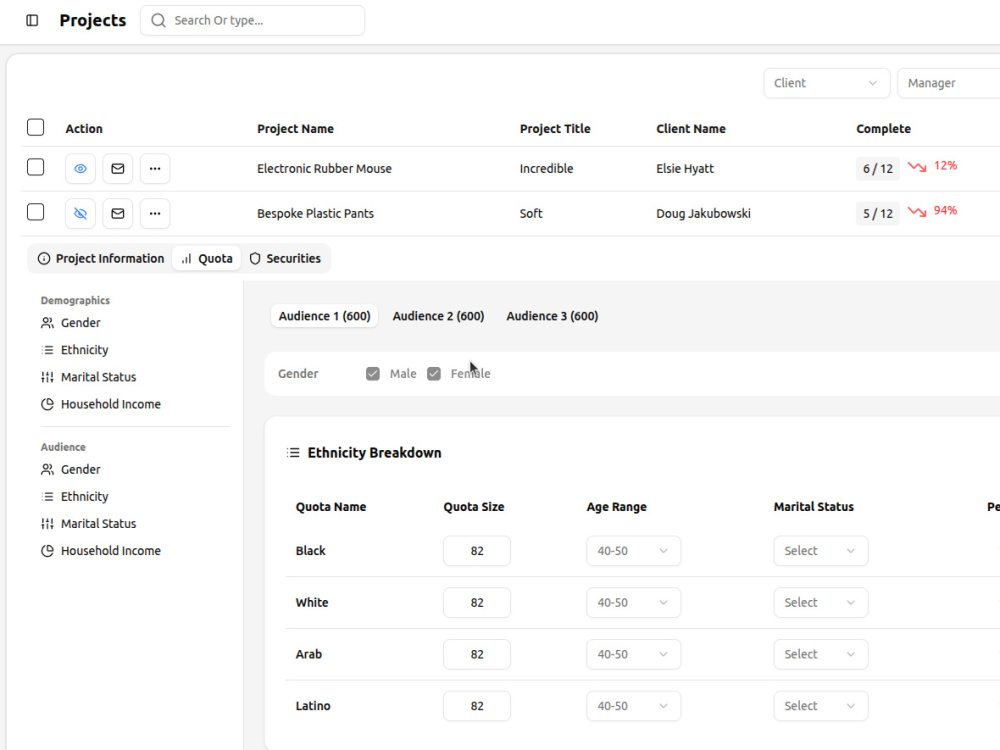Click the Audience Marital Status sliders icon

(47, 524)
